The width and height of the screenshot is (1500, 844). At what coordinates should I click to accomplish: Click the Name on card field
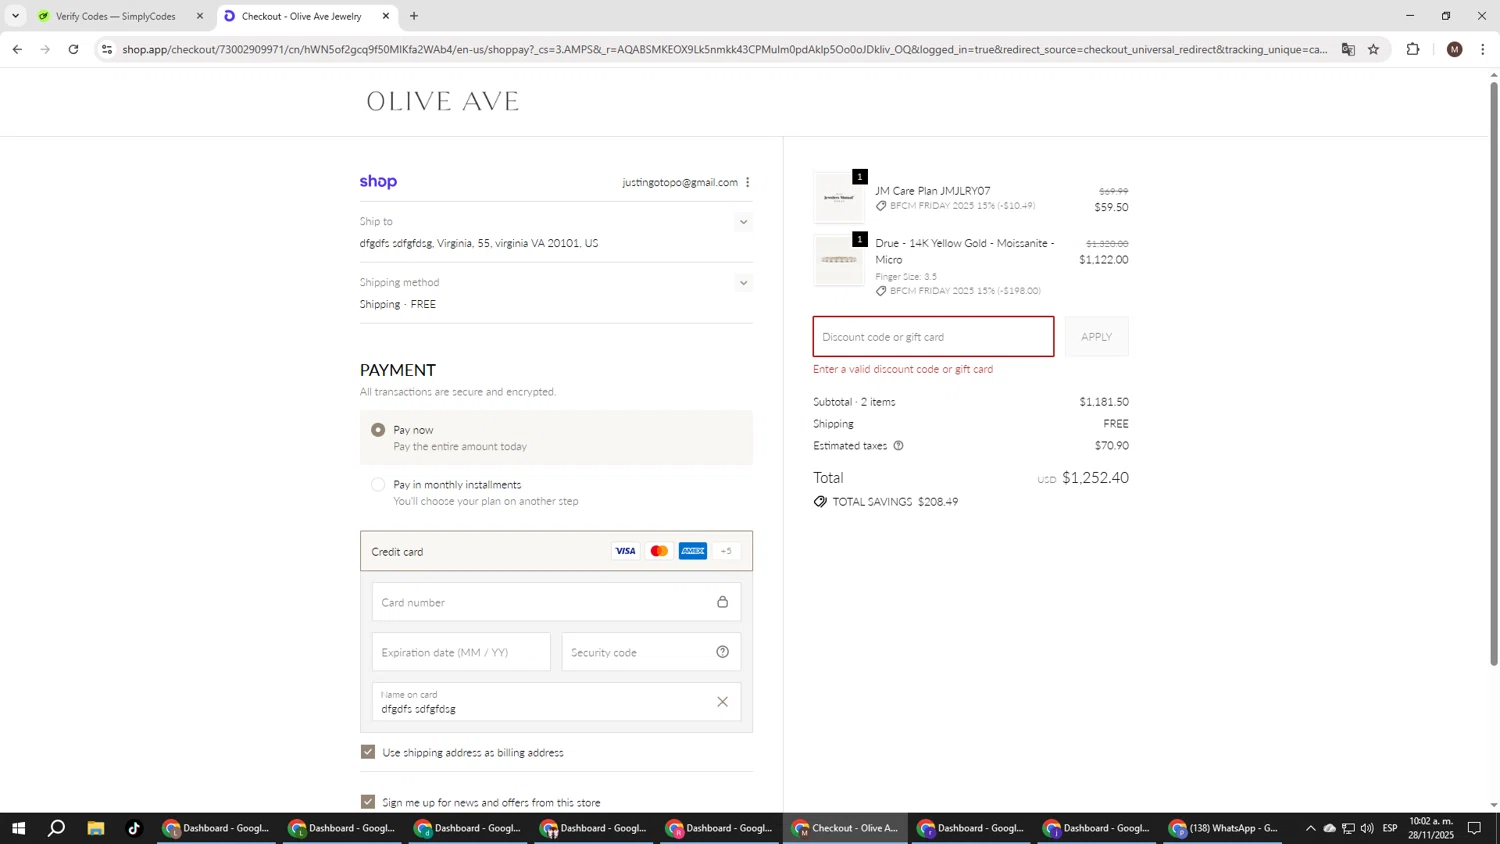556,702
